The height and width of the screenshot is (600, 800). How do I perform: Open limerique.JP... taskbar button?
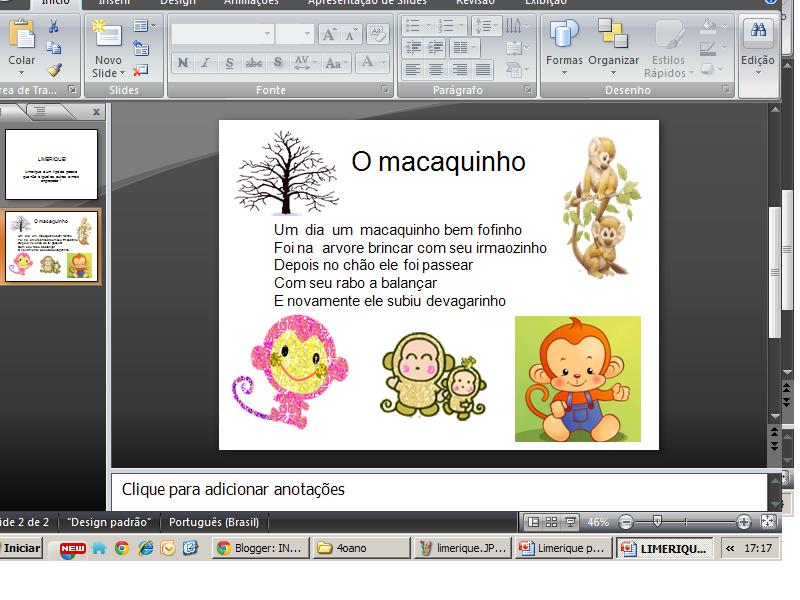(462, 548)
